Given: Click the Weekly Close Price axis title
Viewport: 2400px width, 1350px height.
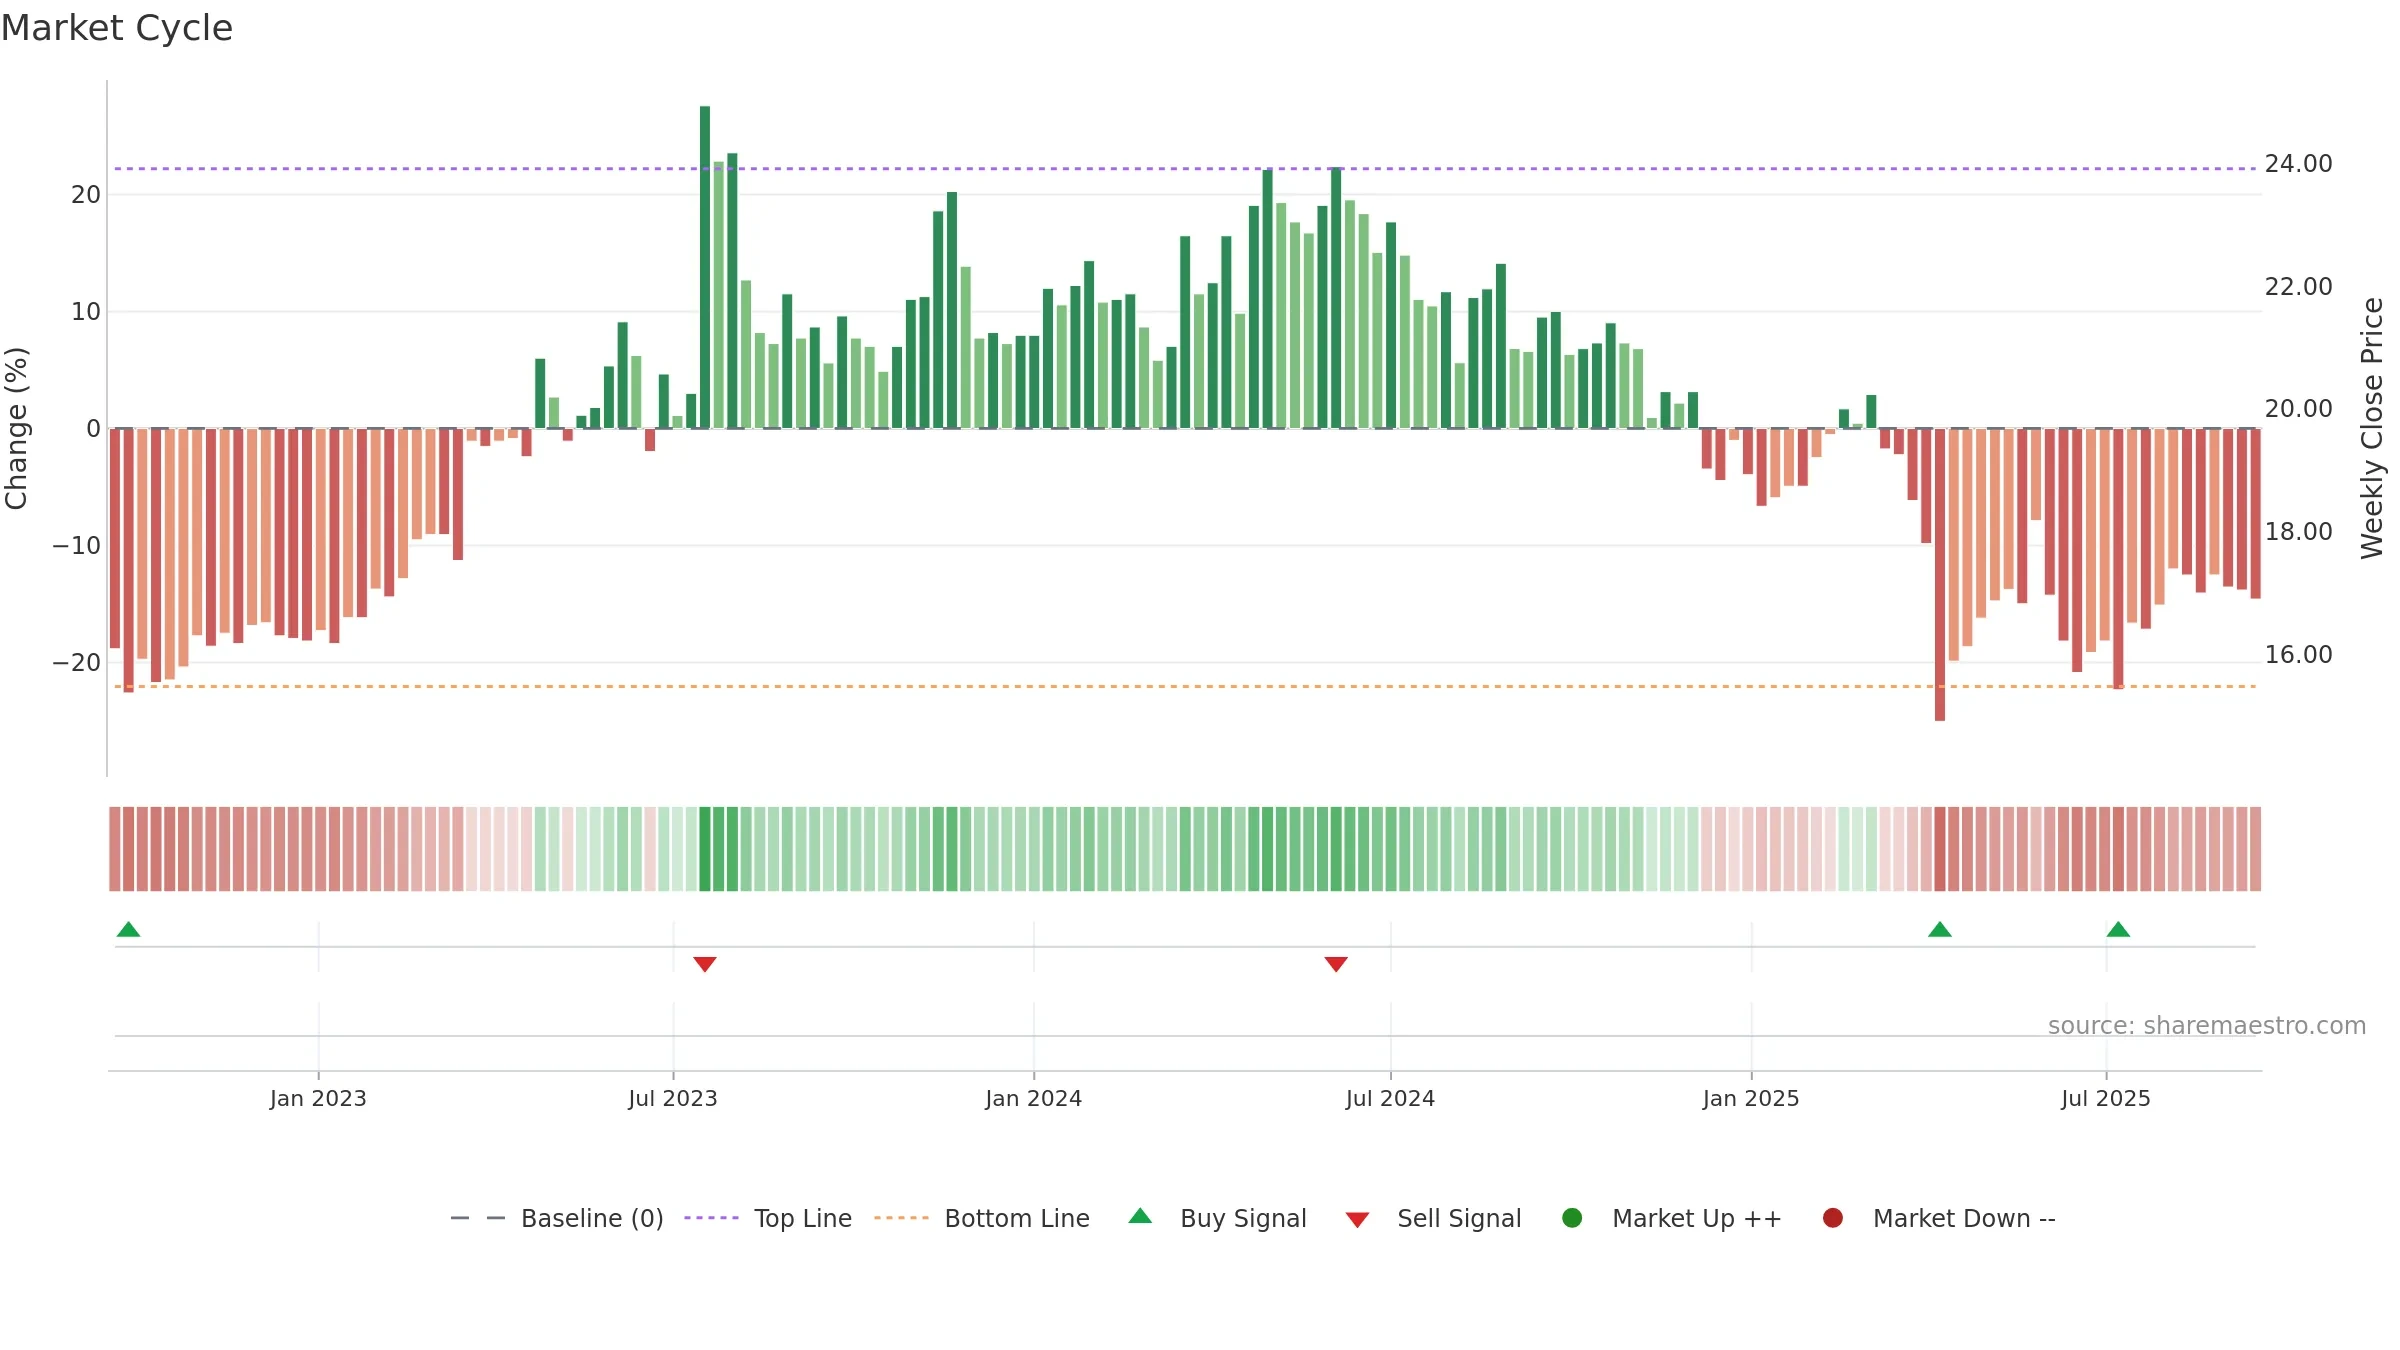Looking at the screenshot, I should pyautogui.click(x=2372, y=428).
